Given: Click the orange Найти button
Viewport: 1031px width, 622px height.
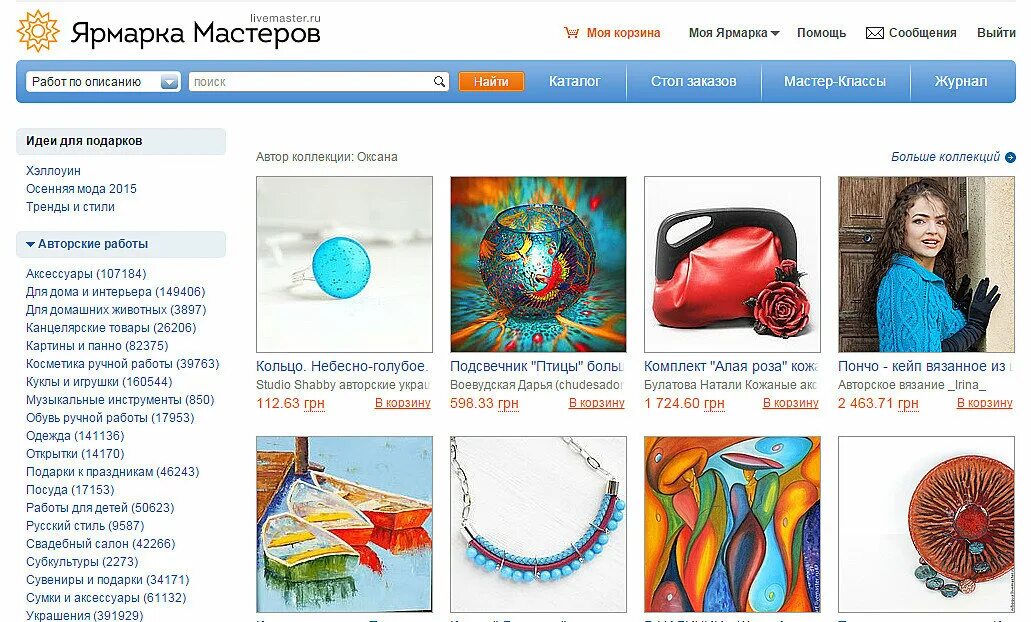Looking at the screenshot, I should 491,82.
